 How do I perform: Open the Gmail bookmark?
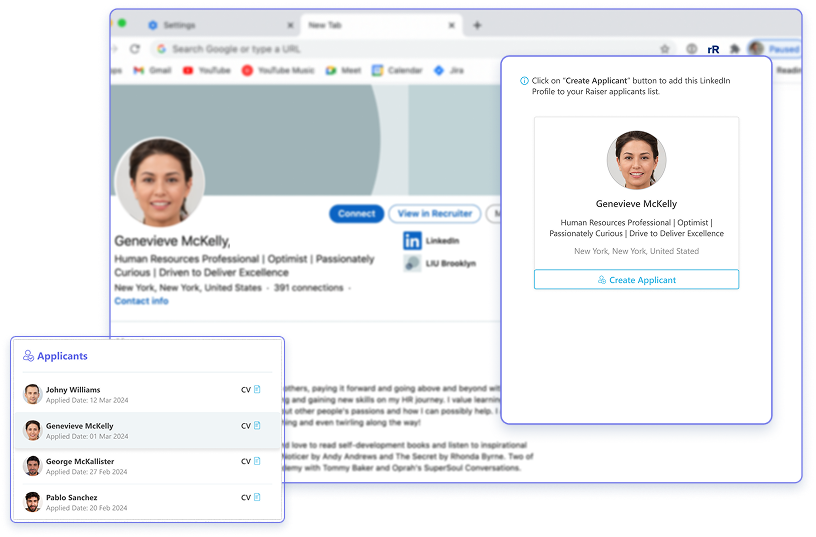point(152,70)
